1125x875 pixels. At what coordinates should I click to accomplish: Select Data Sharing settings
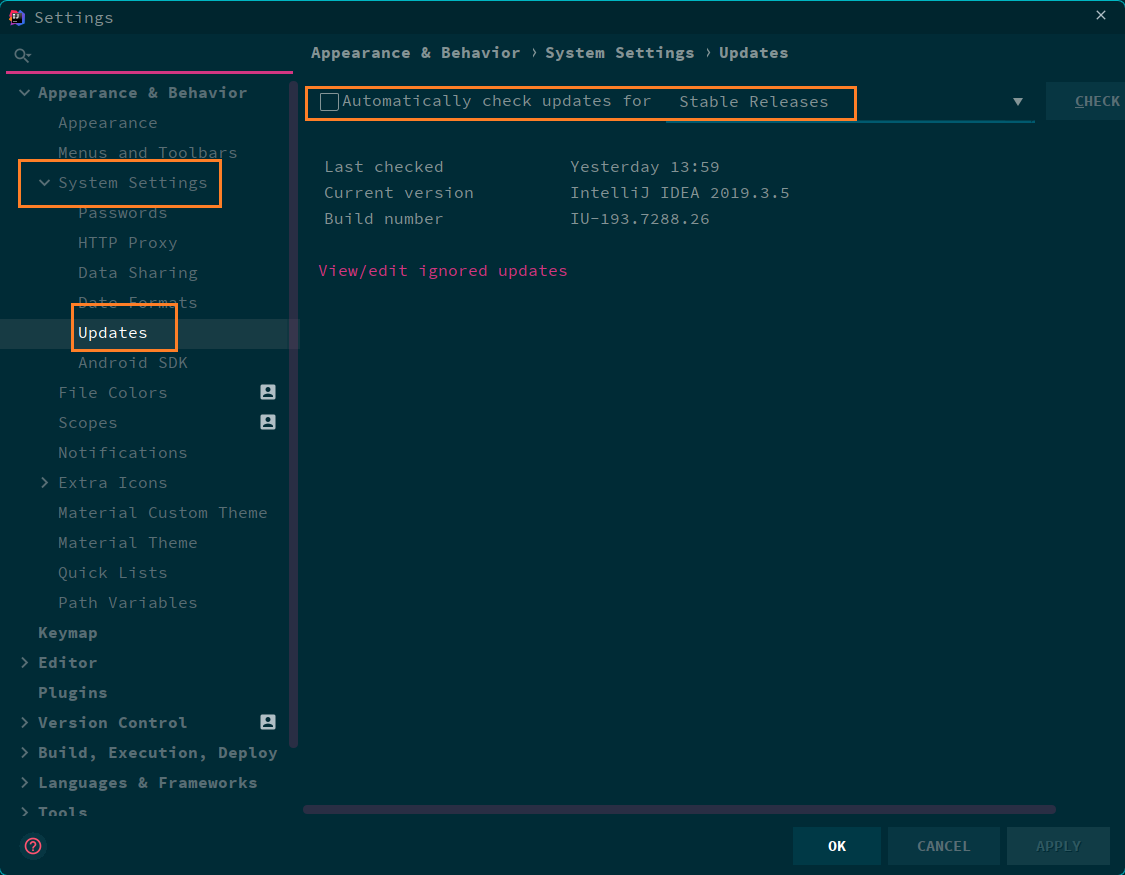click(138, 273)
